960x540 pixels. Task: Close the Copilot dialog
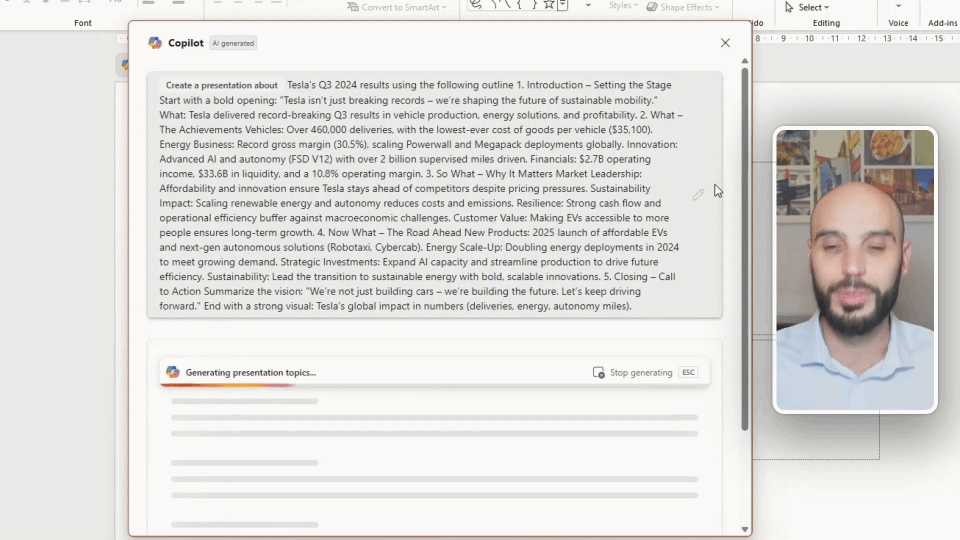(725, 43)
